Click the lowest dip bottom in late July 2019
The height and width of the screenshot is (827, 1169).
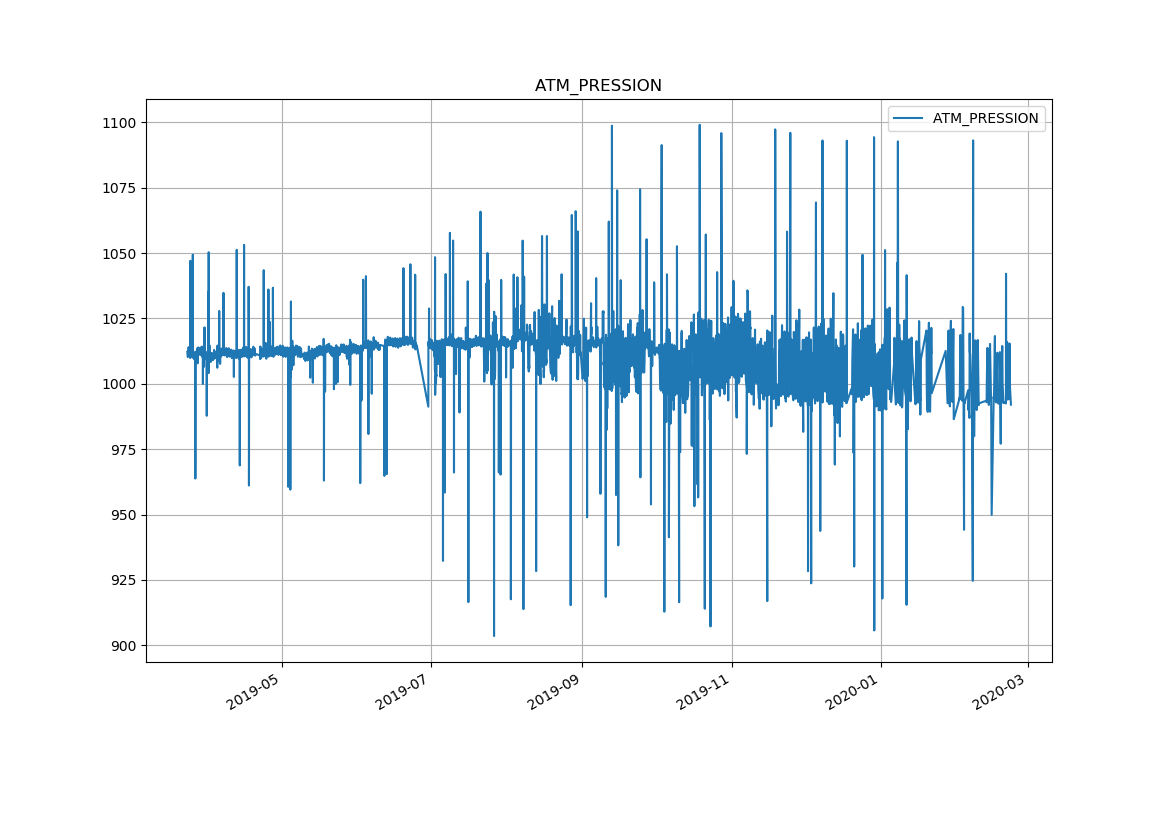pos(493,634)
